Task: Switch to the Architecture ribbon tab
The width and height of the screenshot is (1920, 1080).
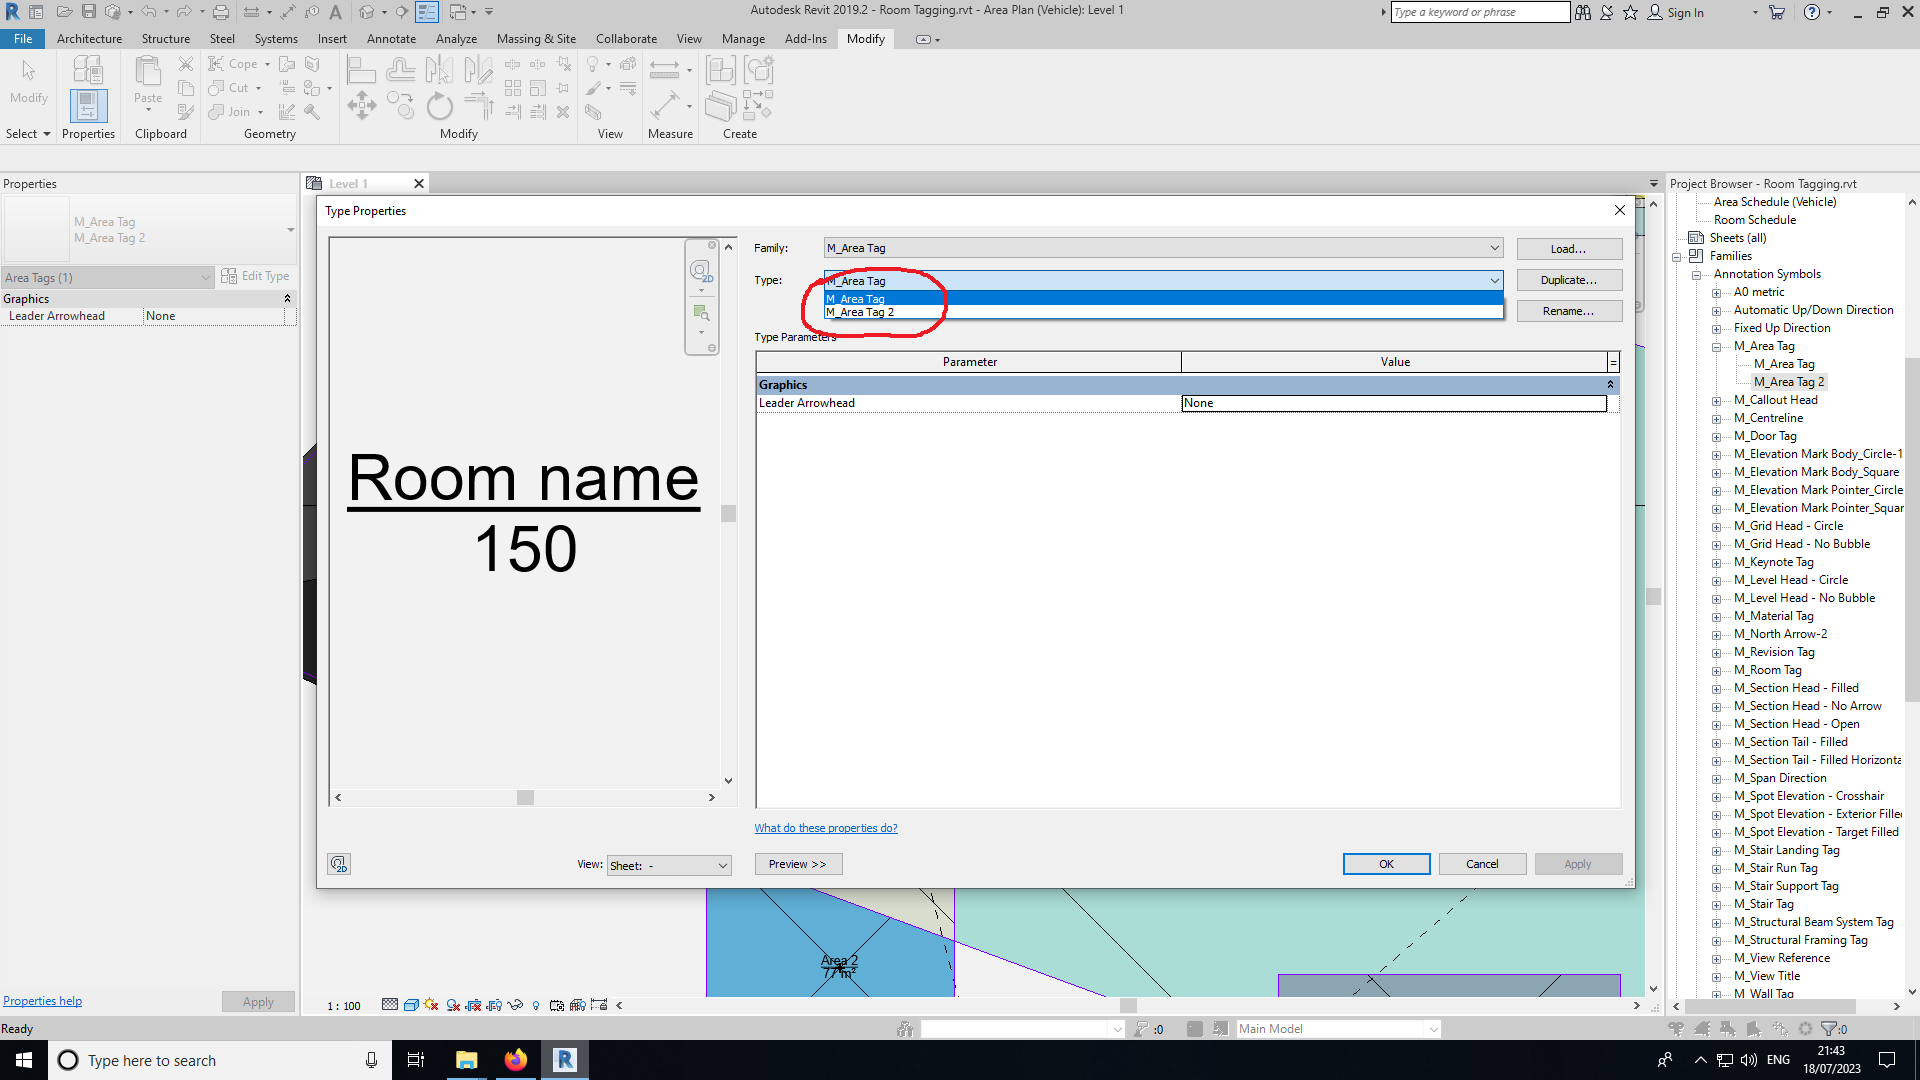Action: tap(89, 39)
